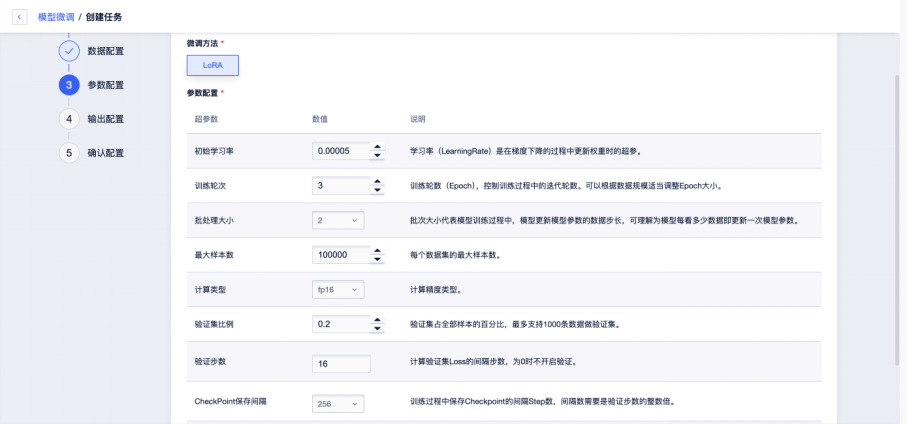Click the 数据配置 step label

(x=105, y=51)
